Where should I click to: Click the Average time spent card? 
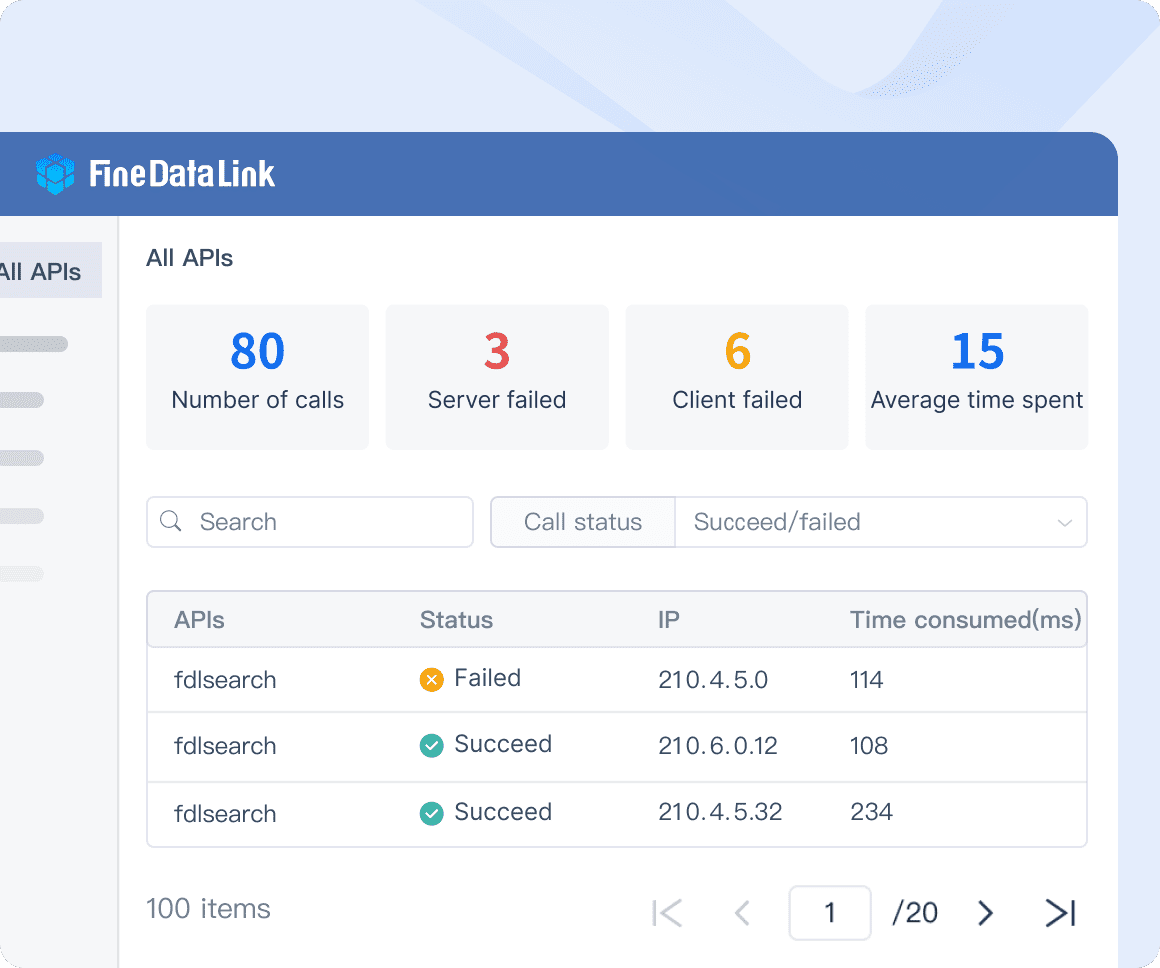click(976, 377)
